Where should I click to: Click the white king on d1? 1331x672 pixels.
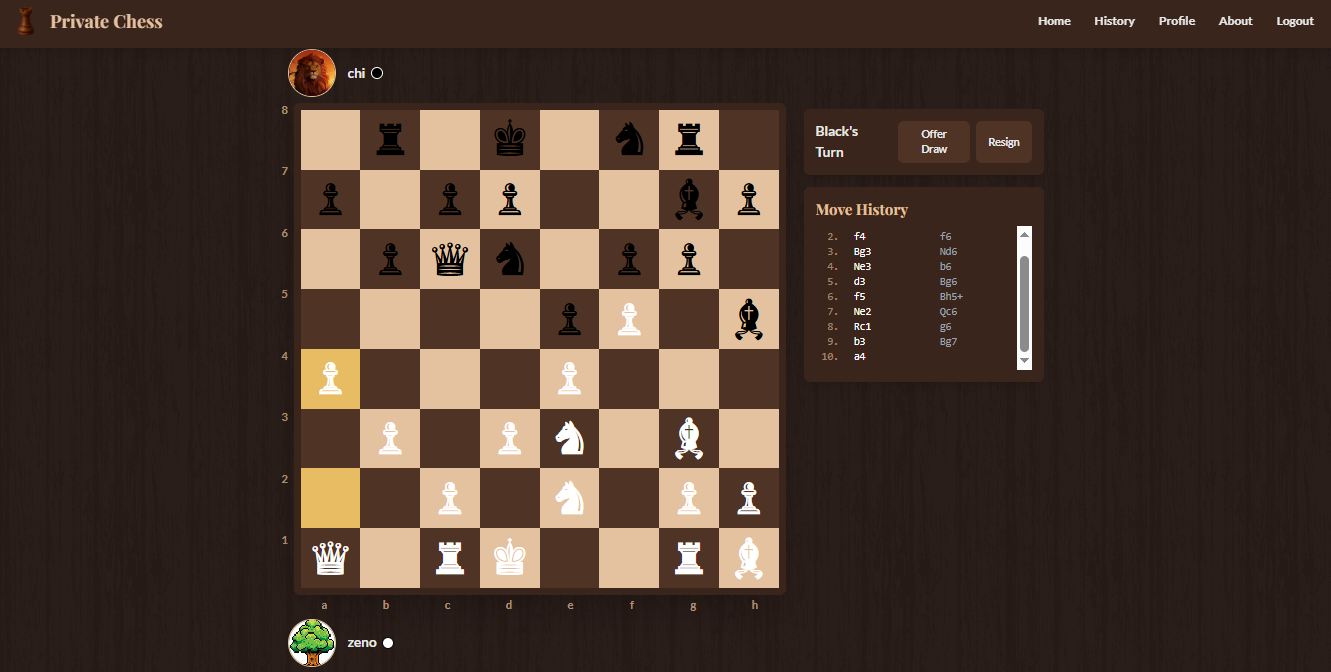pyautogui.click(x=509, y=558)
